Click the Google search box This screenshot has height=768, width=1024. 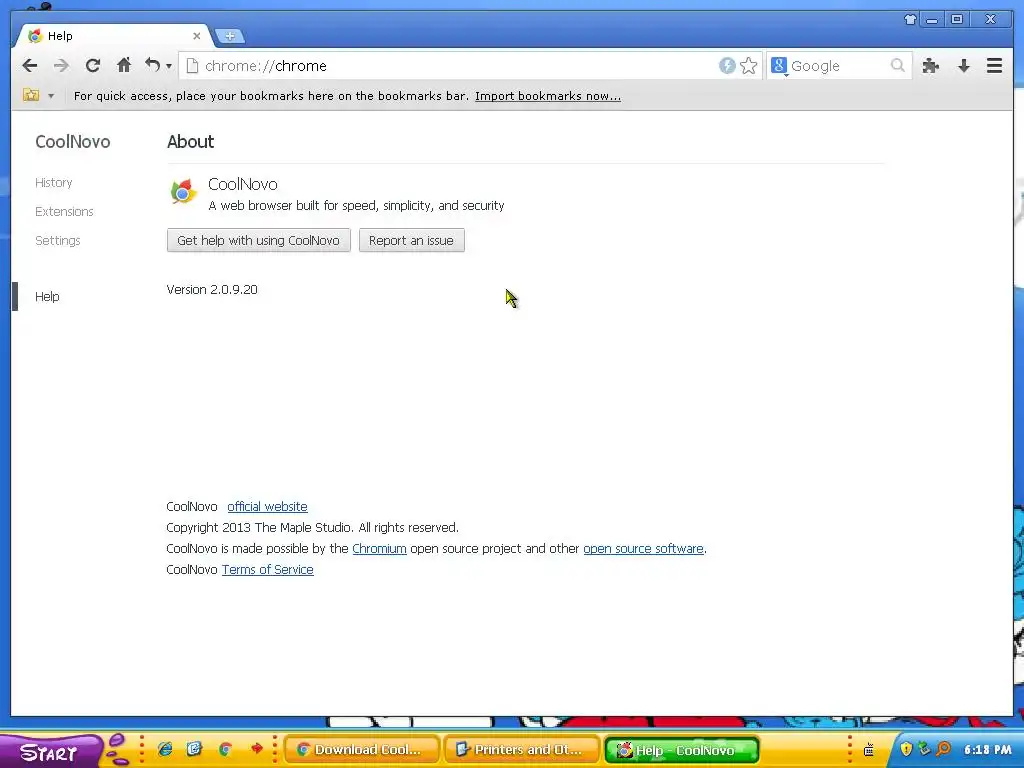[839, 66]
